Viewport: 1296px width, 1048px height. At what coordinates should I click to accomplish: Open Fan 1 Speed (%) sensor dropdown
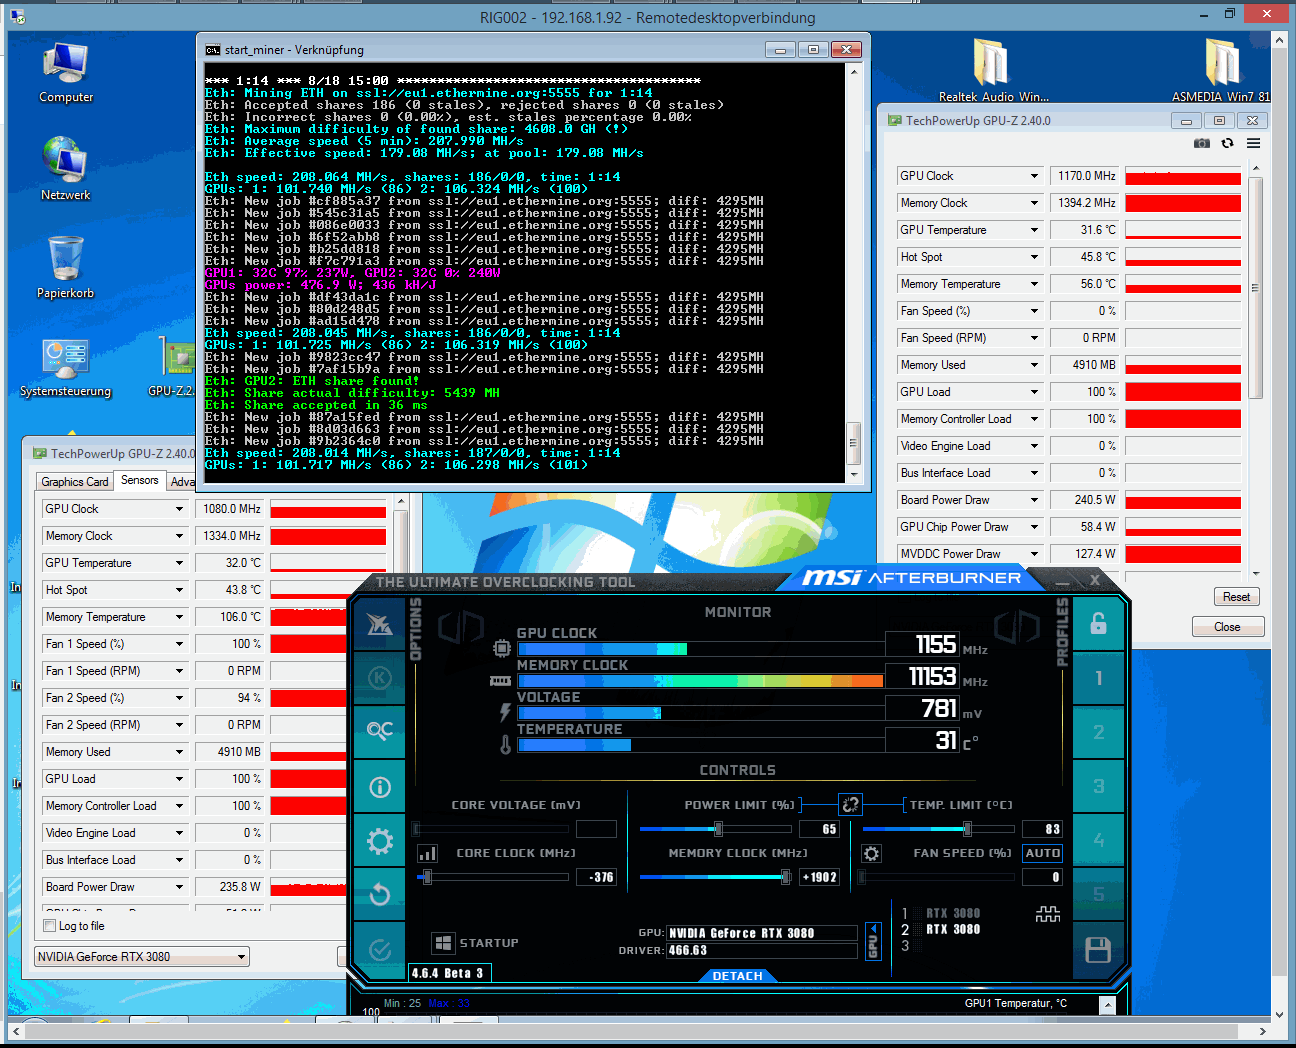pyautogui.click(x=180, y=644)
